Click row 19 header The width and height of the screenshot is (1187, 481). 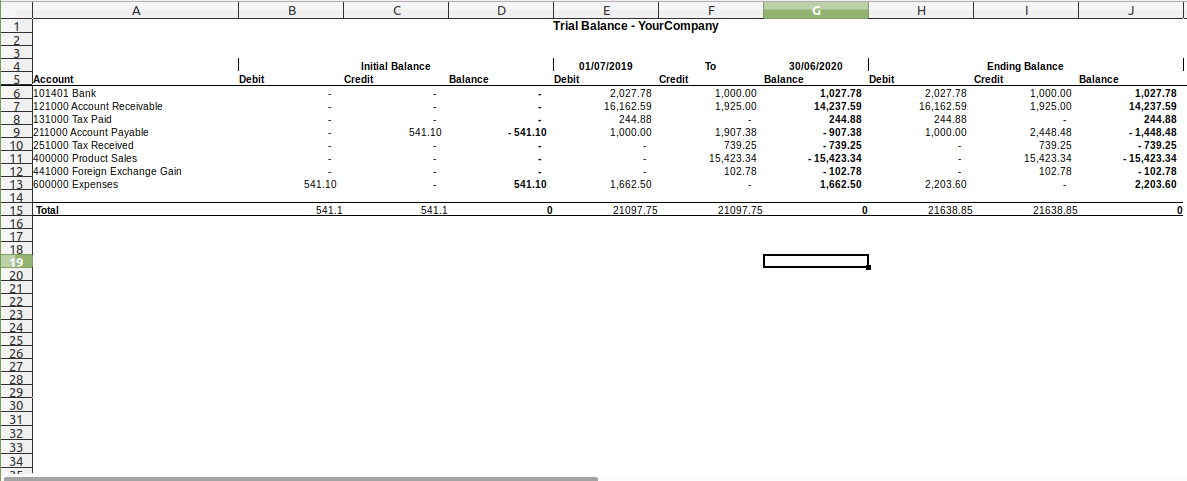16,262
